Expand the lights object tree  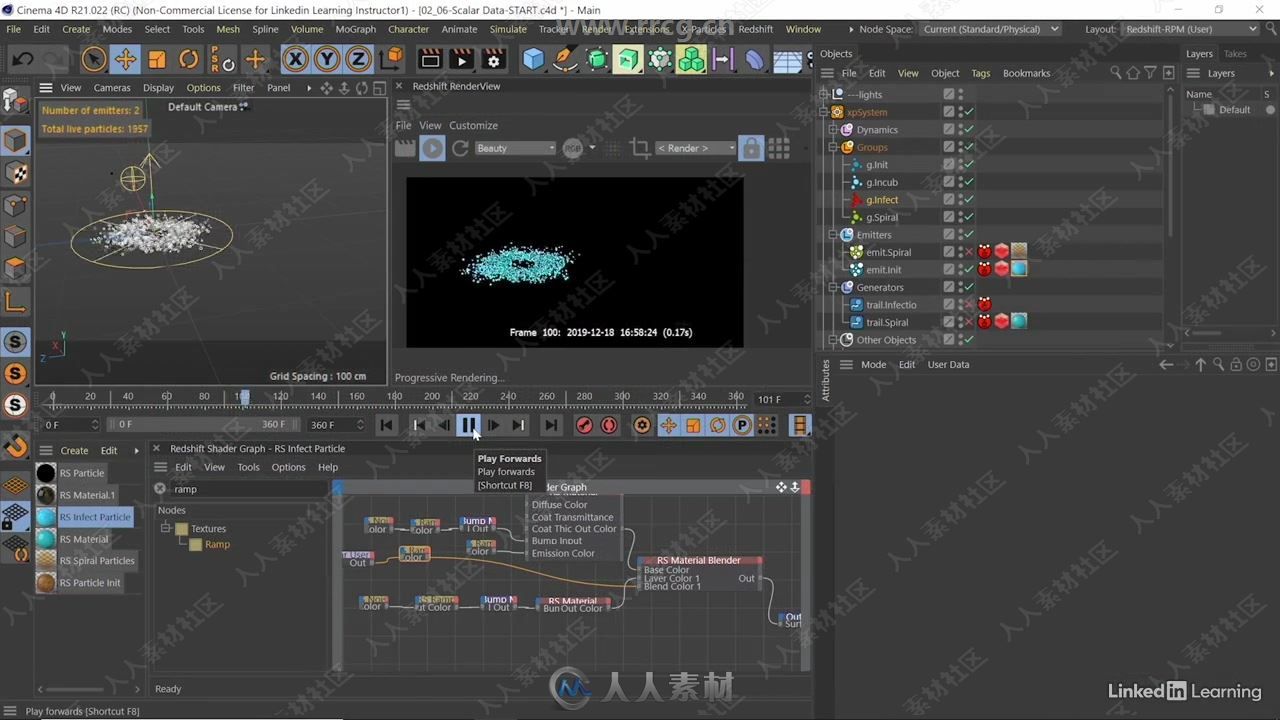coord(825,95)
